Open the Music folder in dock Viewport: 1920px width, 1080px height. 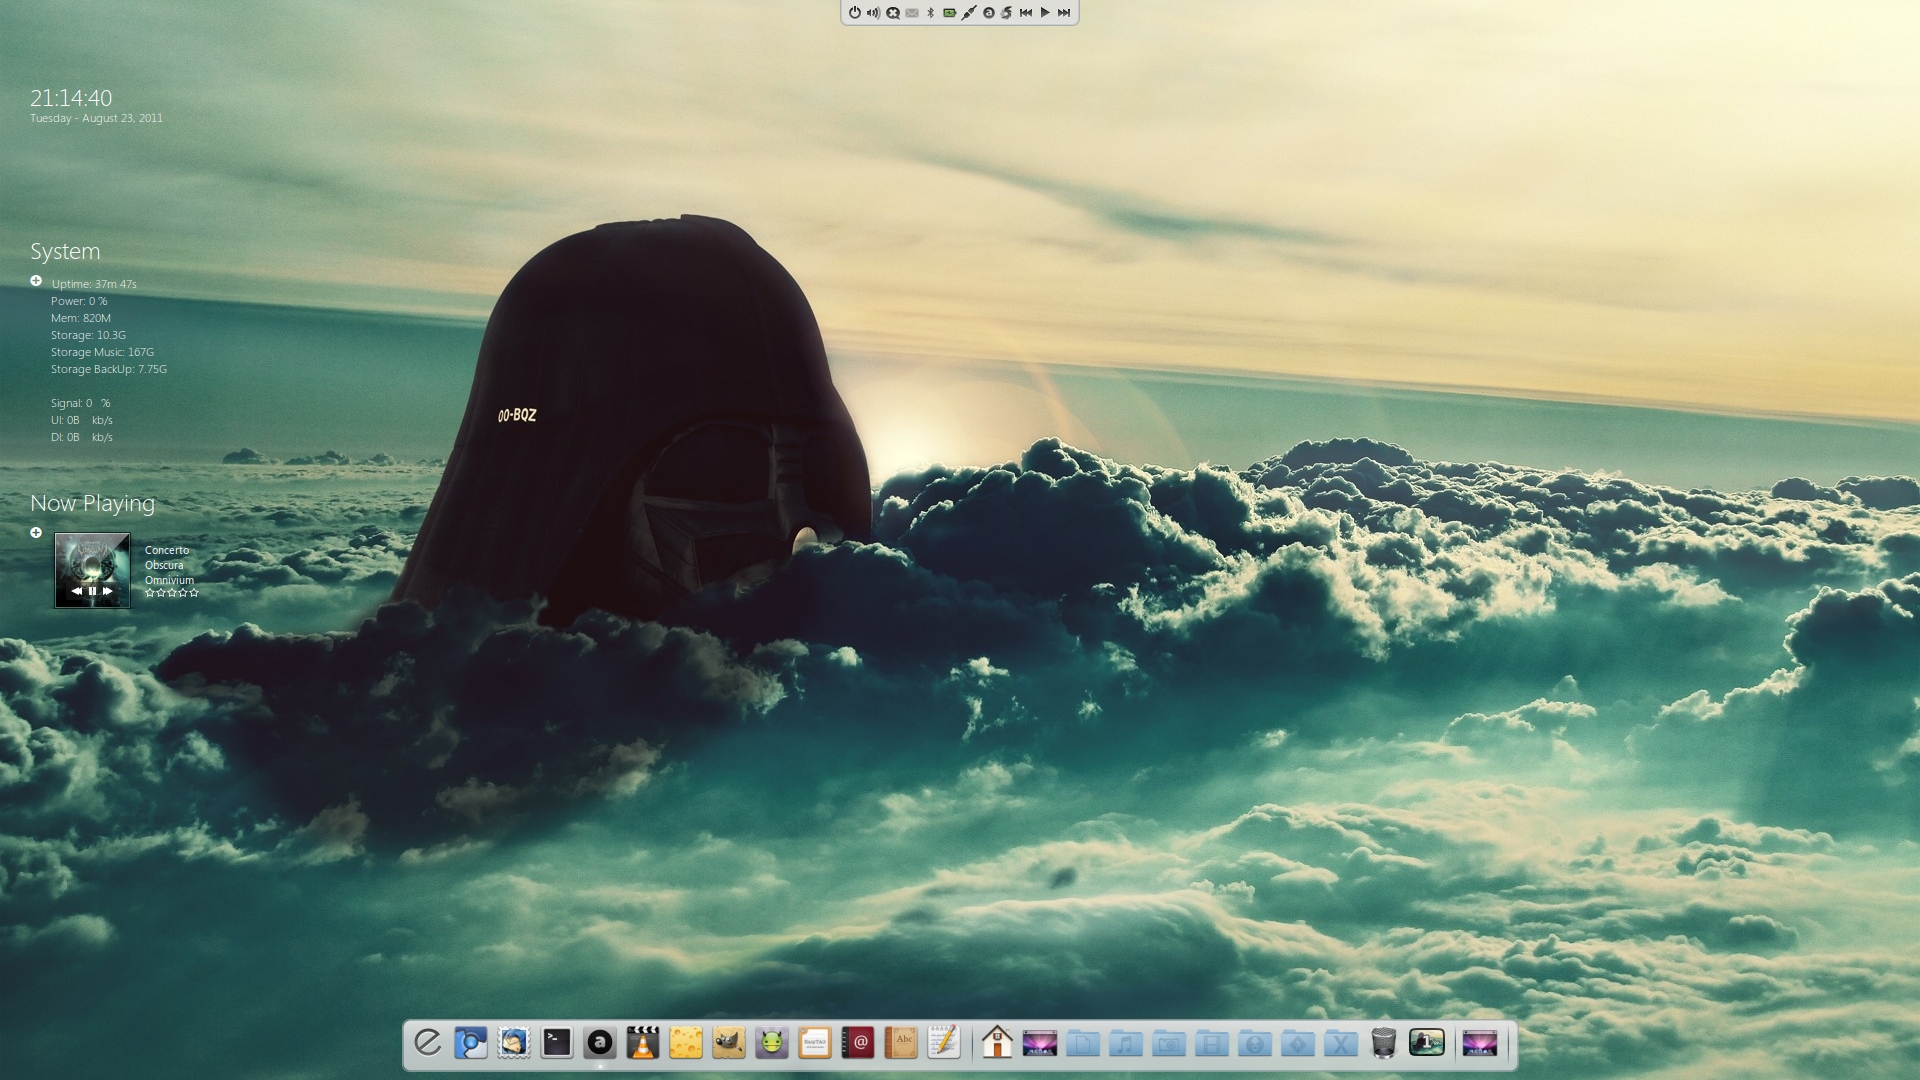(1126, 1044)
